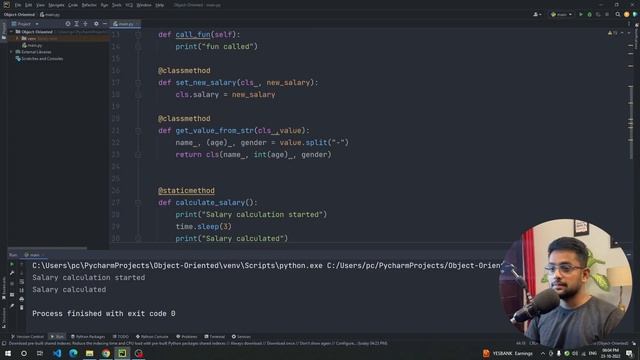The image size is (640, 360).
Task: Fold the calculate_salary method gutter marker
Action: tap(138, 203)
